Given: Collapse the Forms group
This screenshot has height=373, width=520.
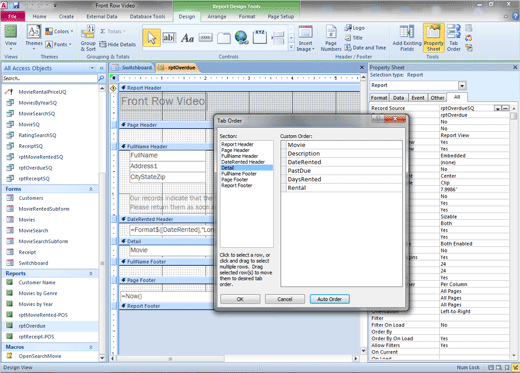Looking at the screenshot, I should [91, 189].
